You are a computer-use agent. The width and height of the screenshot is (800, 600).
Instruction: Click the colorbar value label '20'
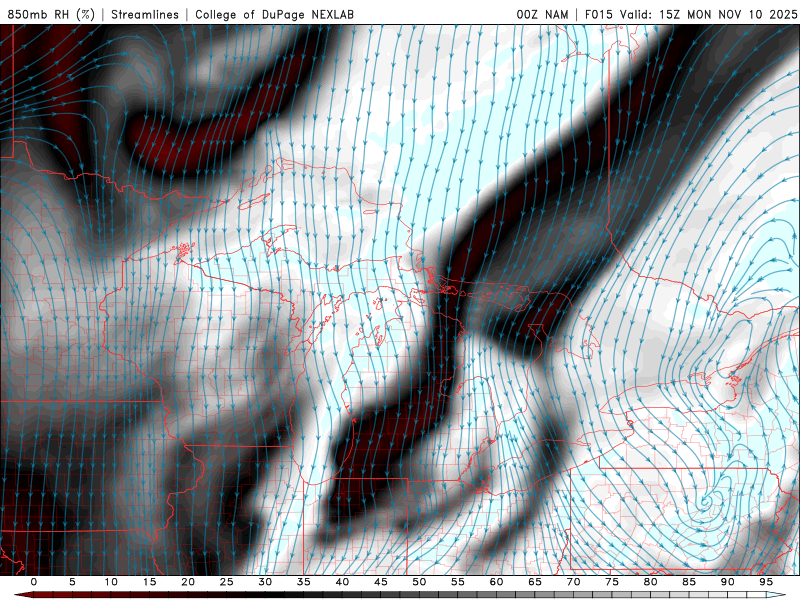[x=188, y=582]
